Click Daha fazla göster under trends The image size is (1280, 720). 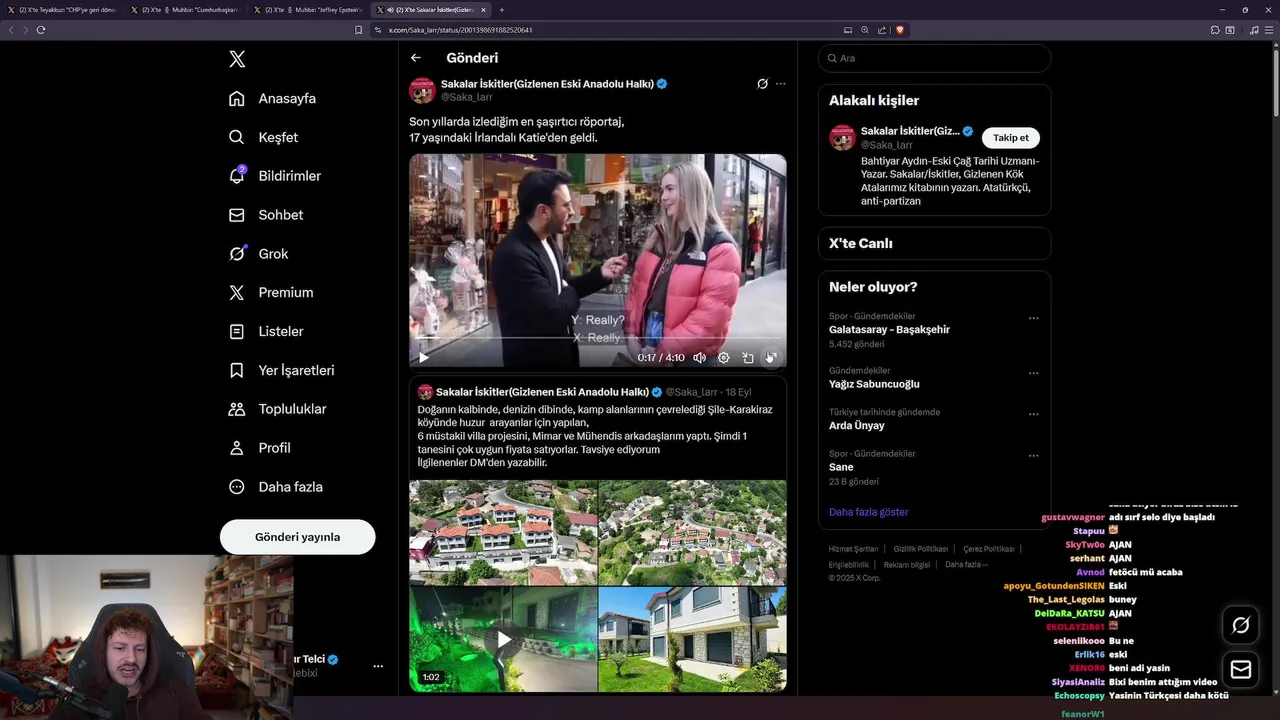click(868, 512)
